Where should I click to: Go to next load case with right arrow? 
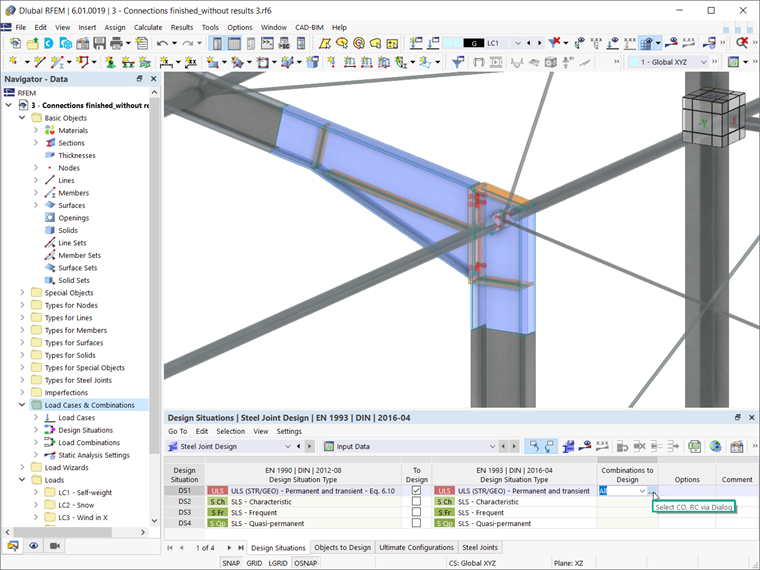[x=539, y=43]
